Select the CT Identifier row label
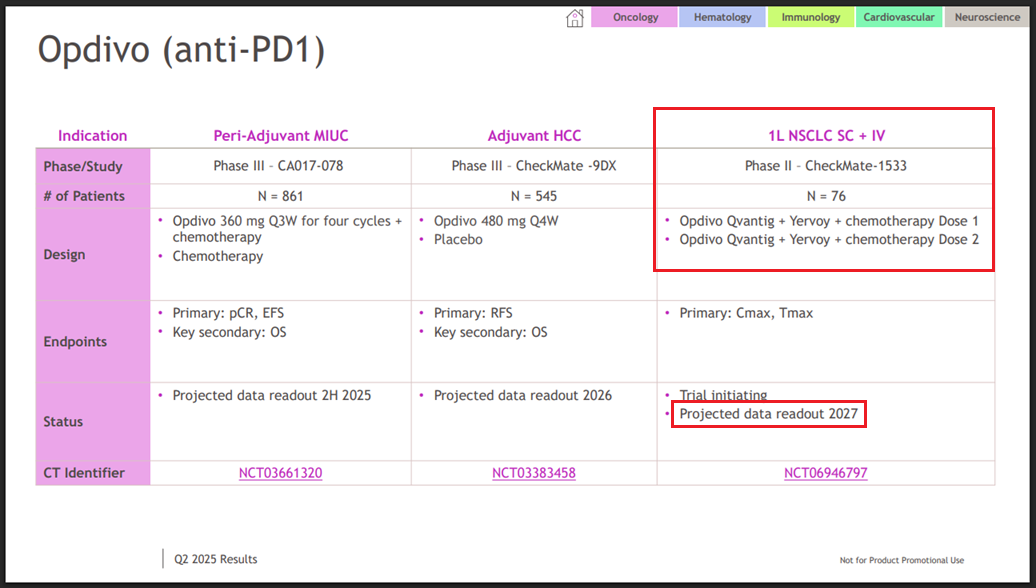Screen dimensions: 1036x588 (x=84, y=473)
